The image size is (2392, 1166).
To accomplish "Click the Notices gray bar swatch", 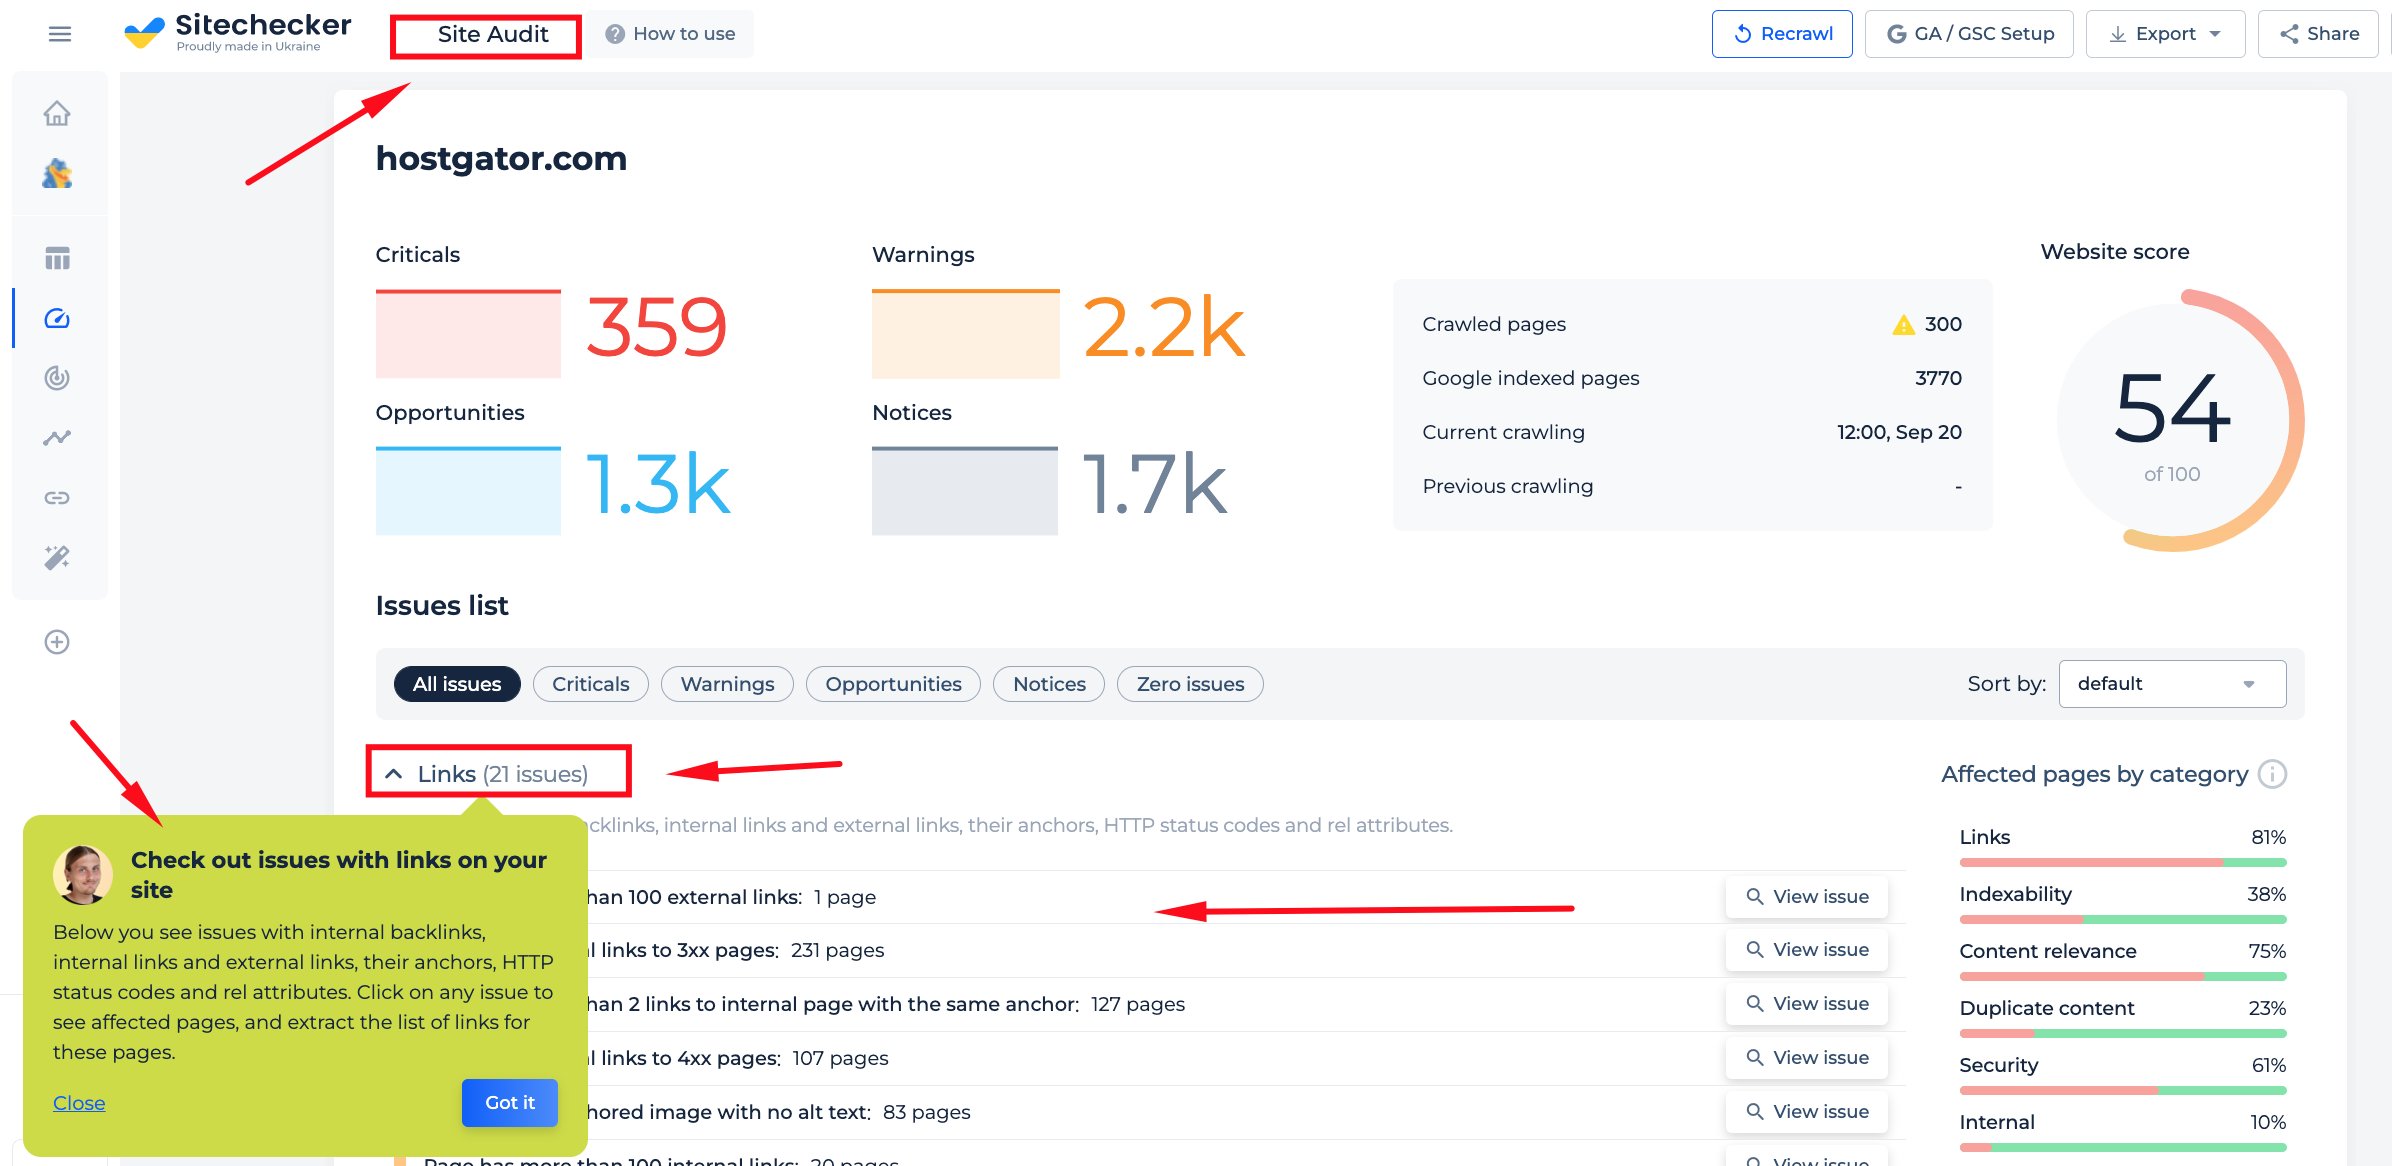I will [964, 491].
